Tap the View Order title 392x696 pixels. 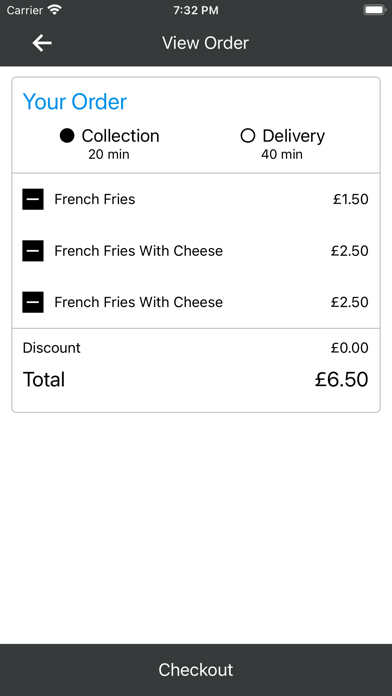(x=205, y=43)
